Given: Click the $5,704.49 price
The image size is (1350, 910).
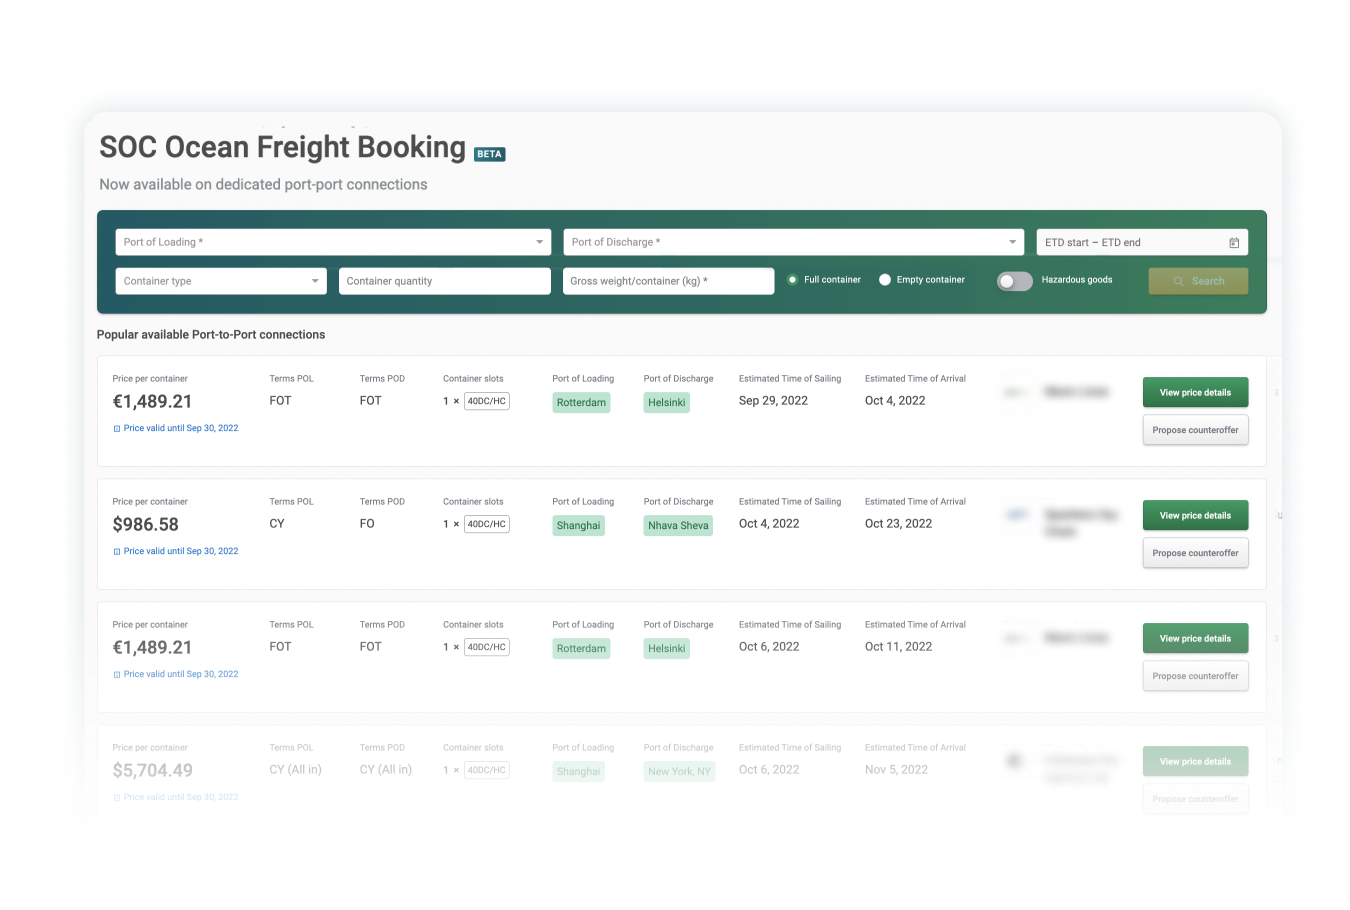Looking at the screenshot, I should 153,770.
